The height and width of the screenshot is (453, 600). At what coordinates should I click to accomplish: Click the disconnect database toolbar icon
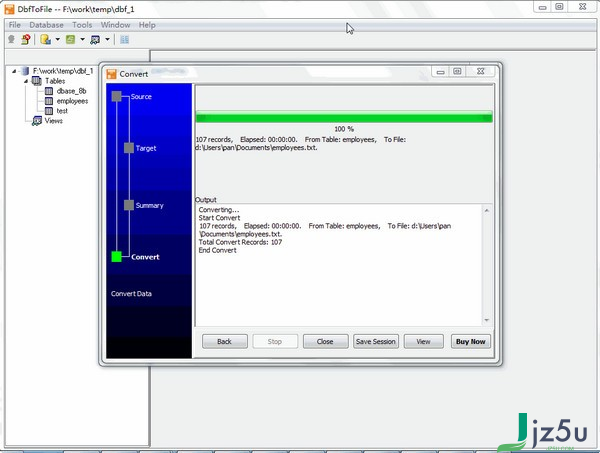pyautogui.click(x=26, y=39)
